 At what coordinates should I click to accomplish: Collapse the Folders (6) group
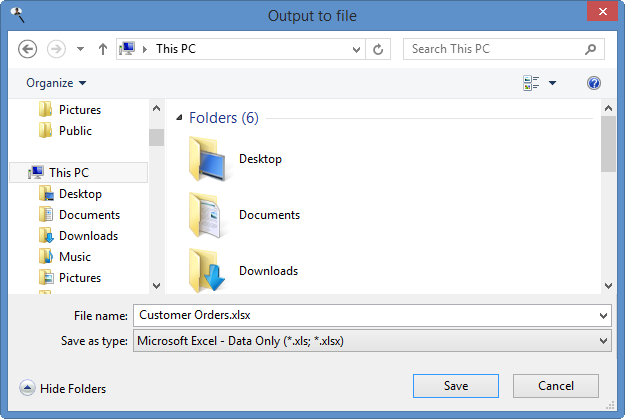click(x=179, y=118)
